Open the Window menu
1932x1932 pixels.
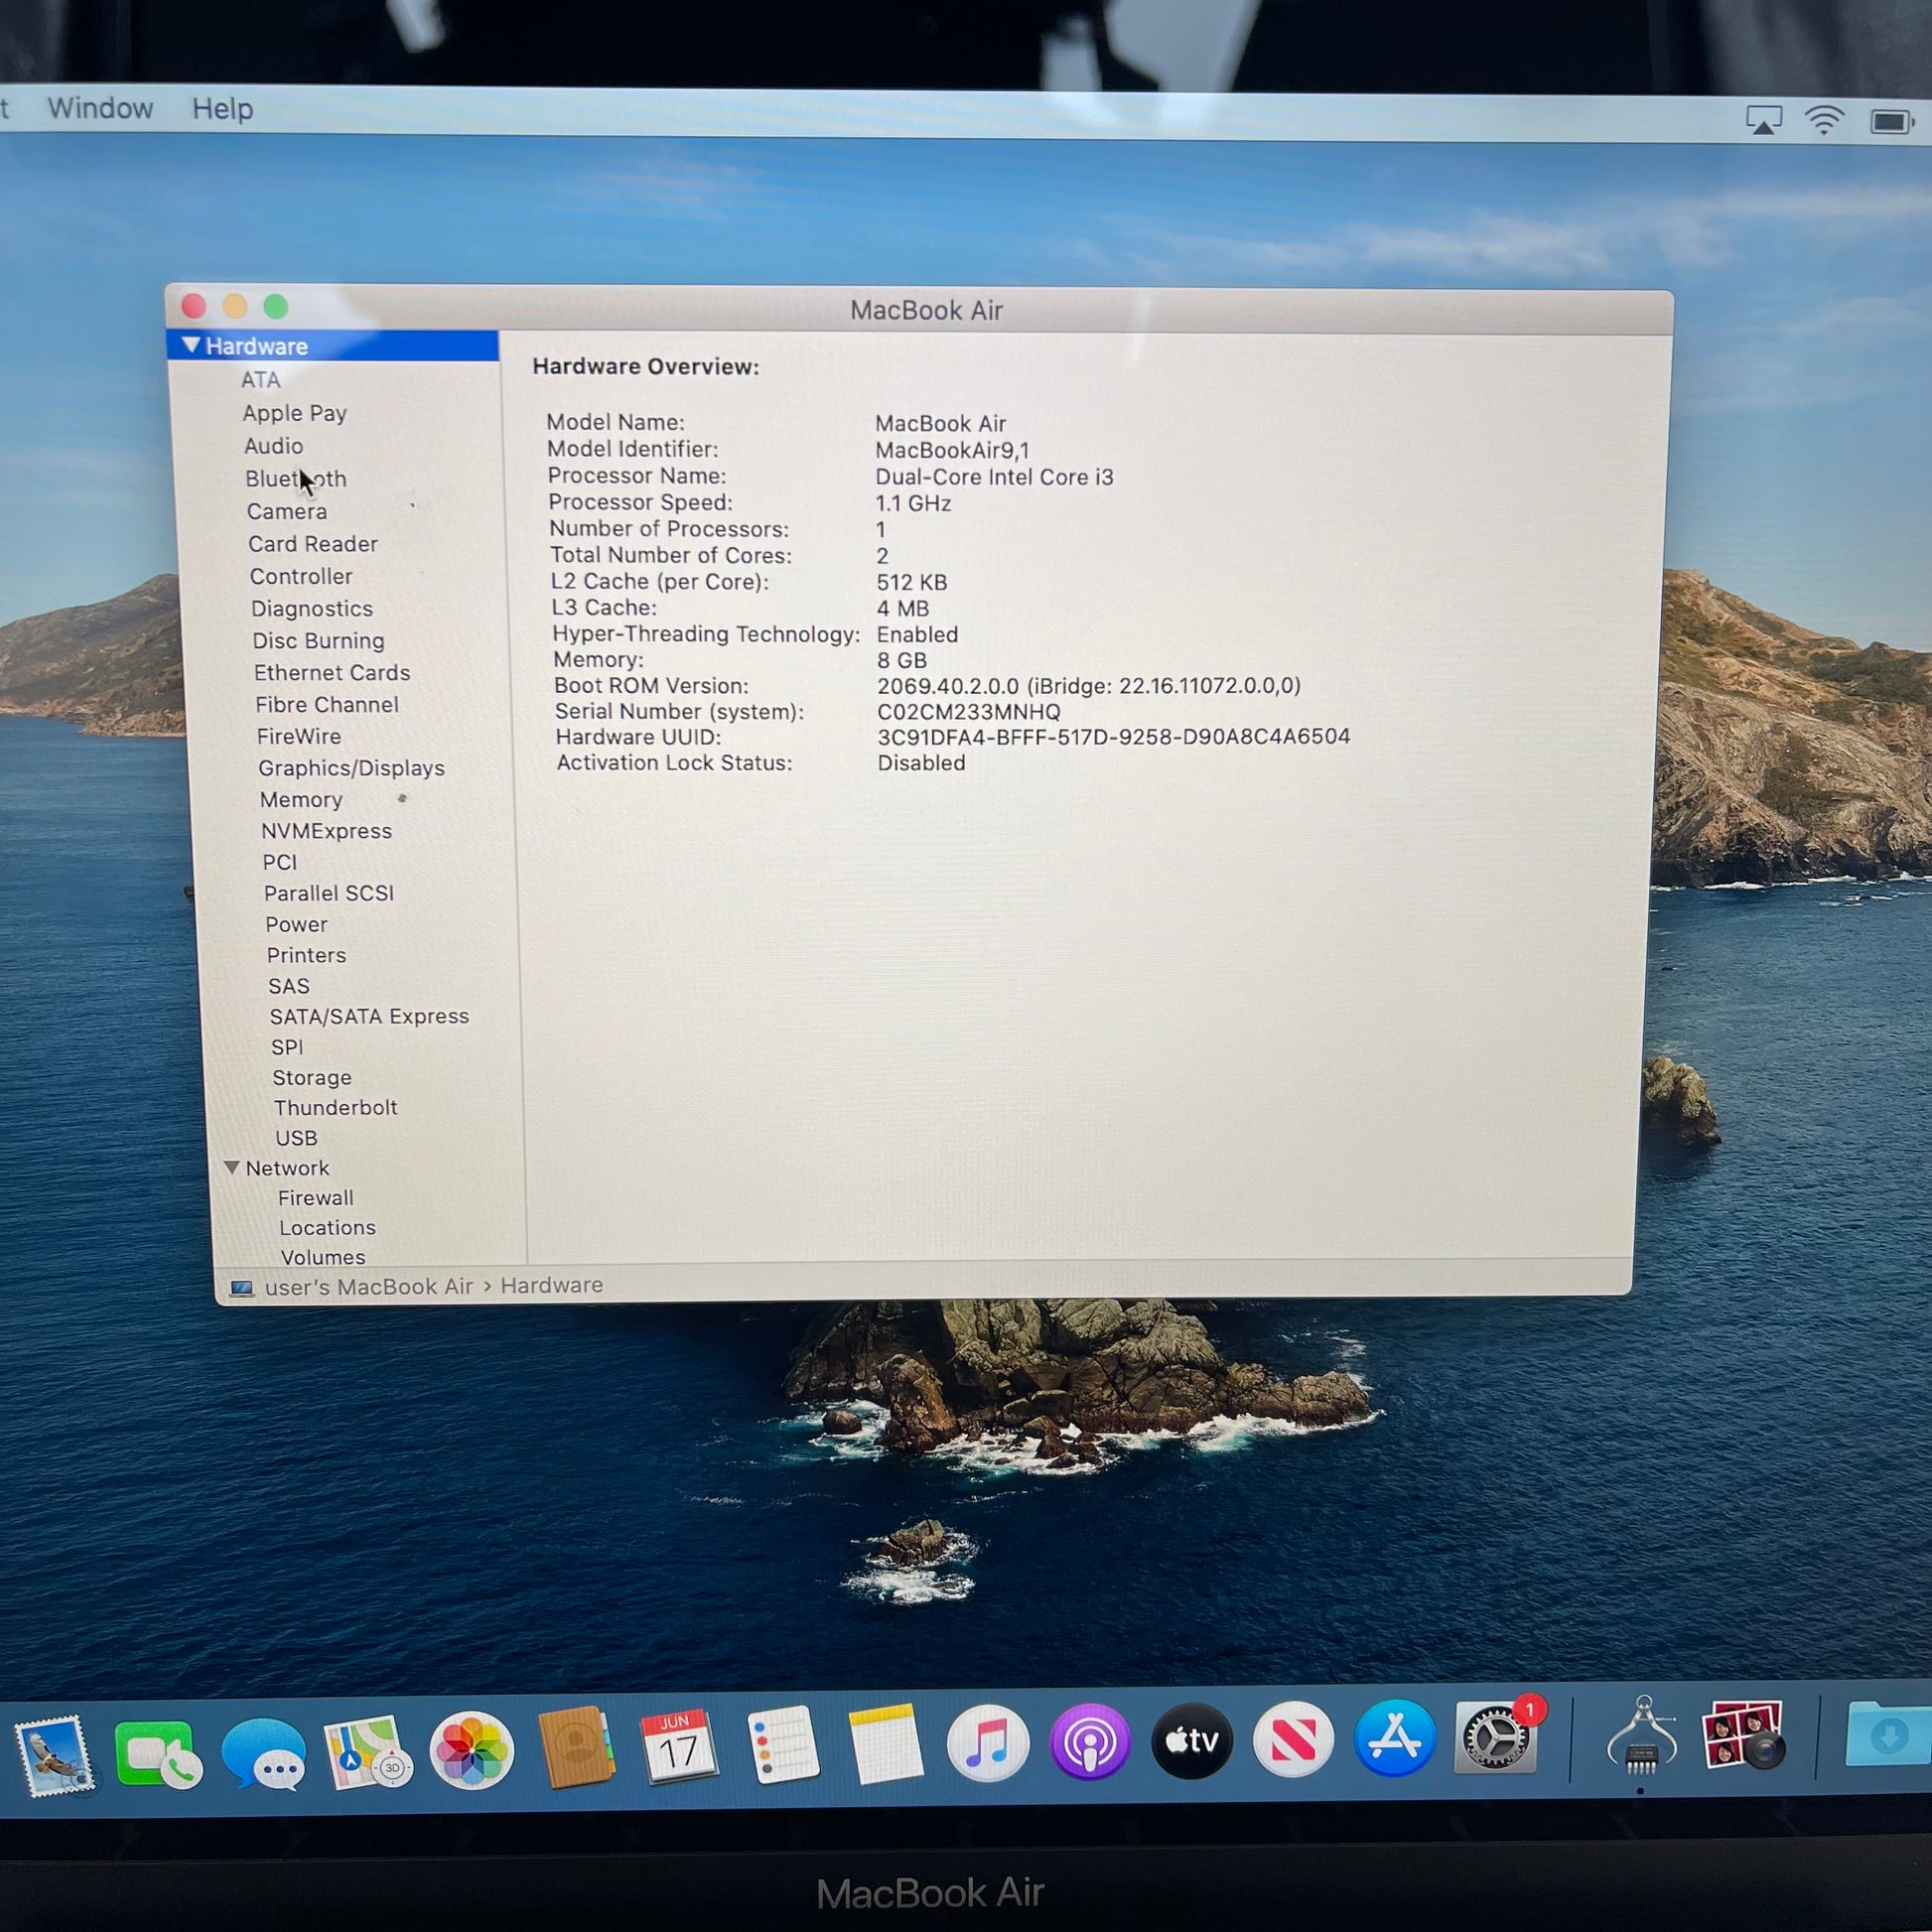tap(100, 108)
